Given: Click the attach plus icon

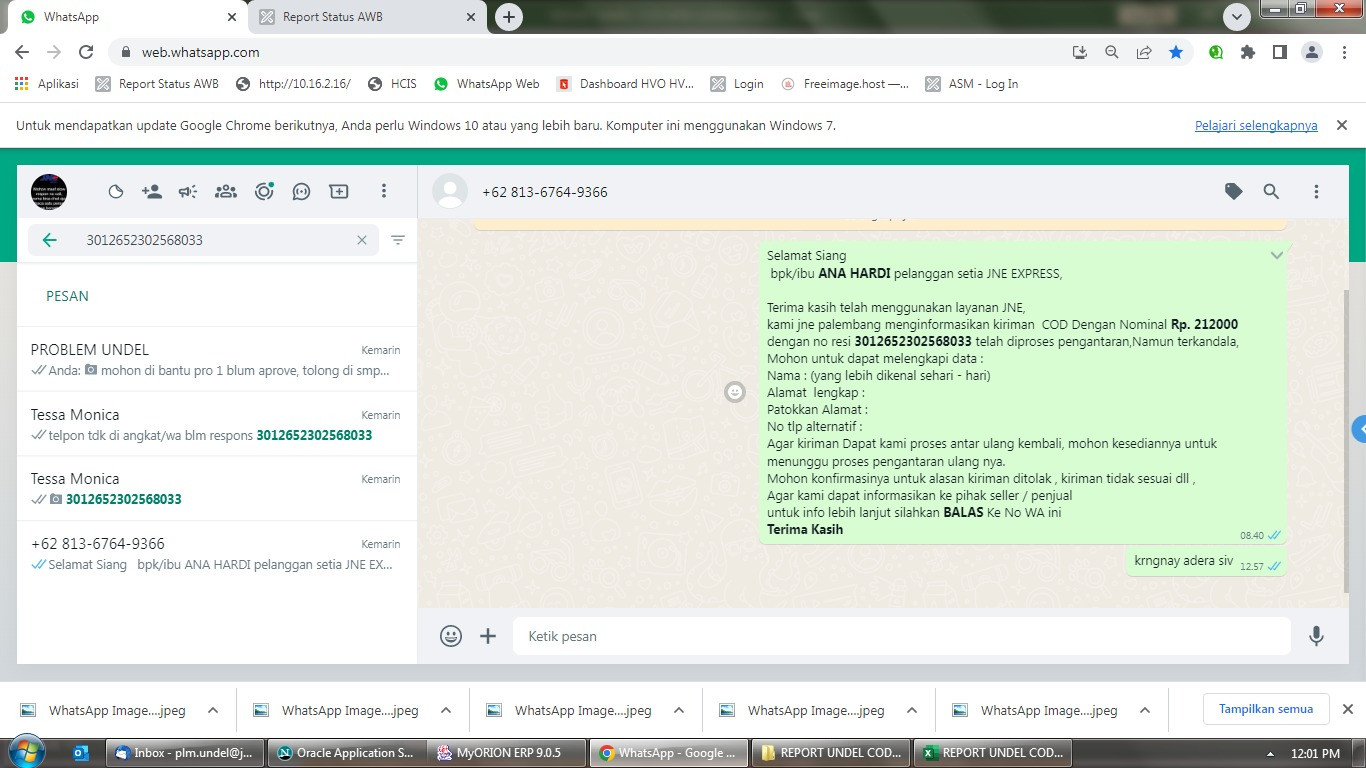Looking at the screenshot, I should [488, 636].
